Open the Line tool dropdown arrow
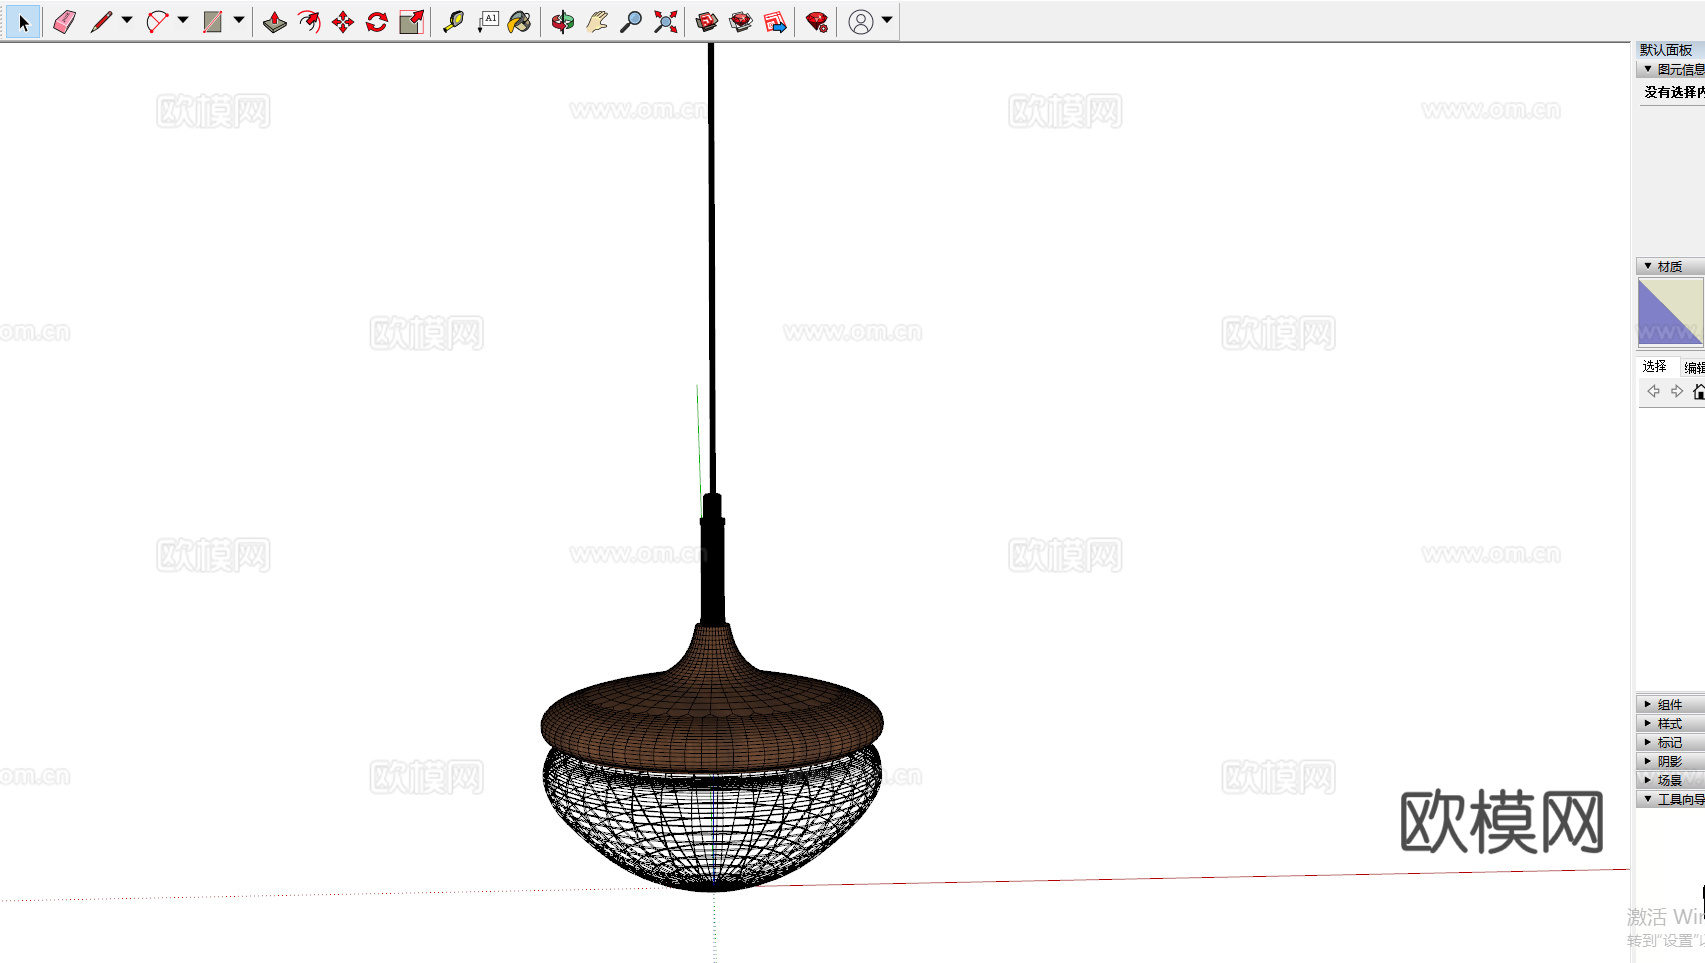 [127, 20]
